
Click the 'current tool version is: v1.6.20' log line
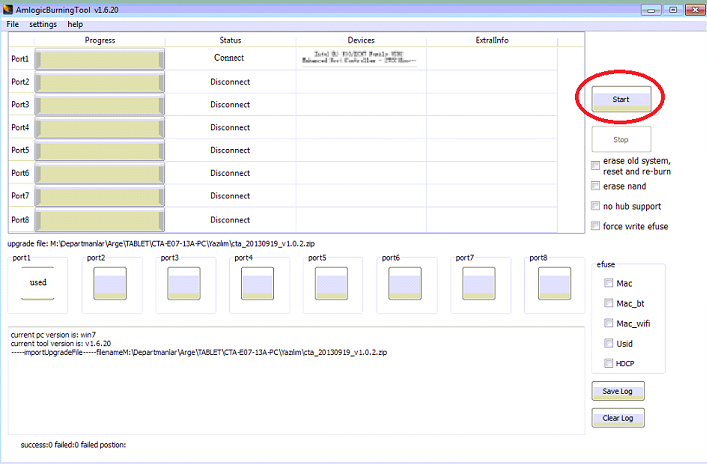pyautogui.click(x=61, y=343)
